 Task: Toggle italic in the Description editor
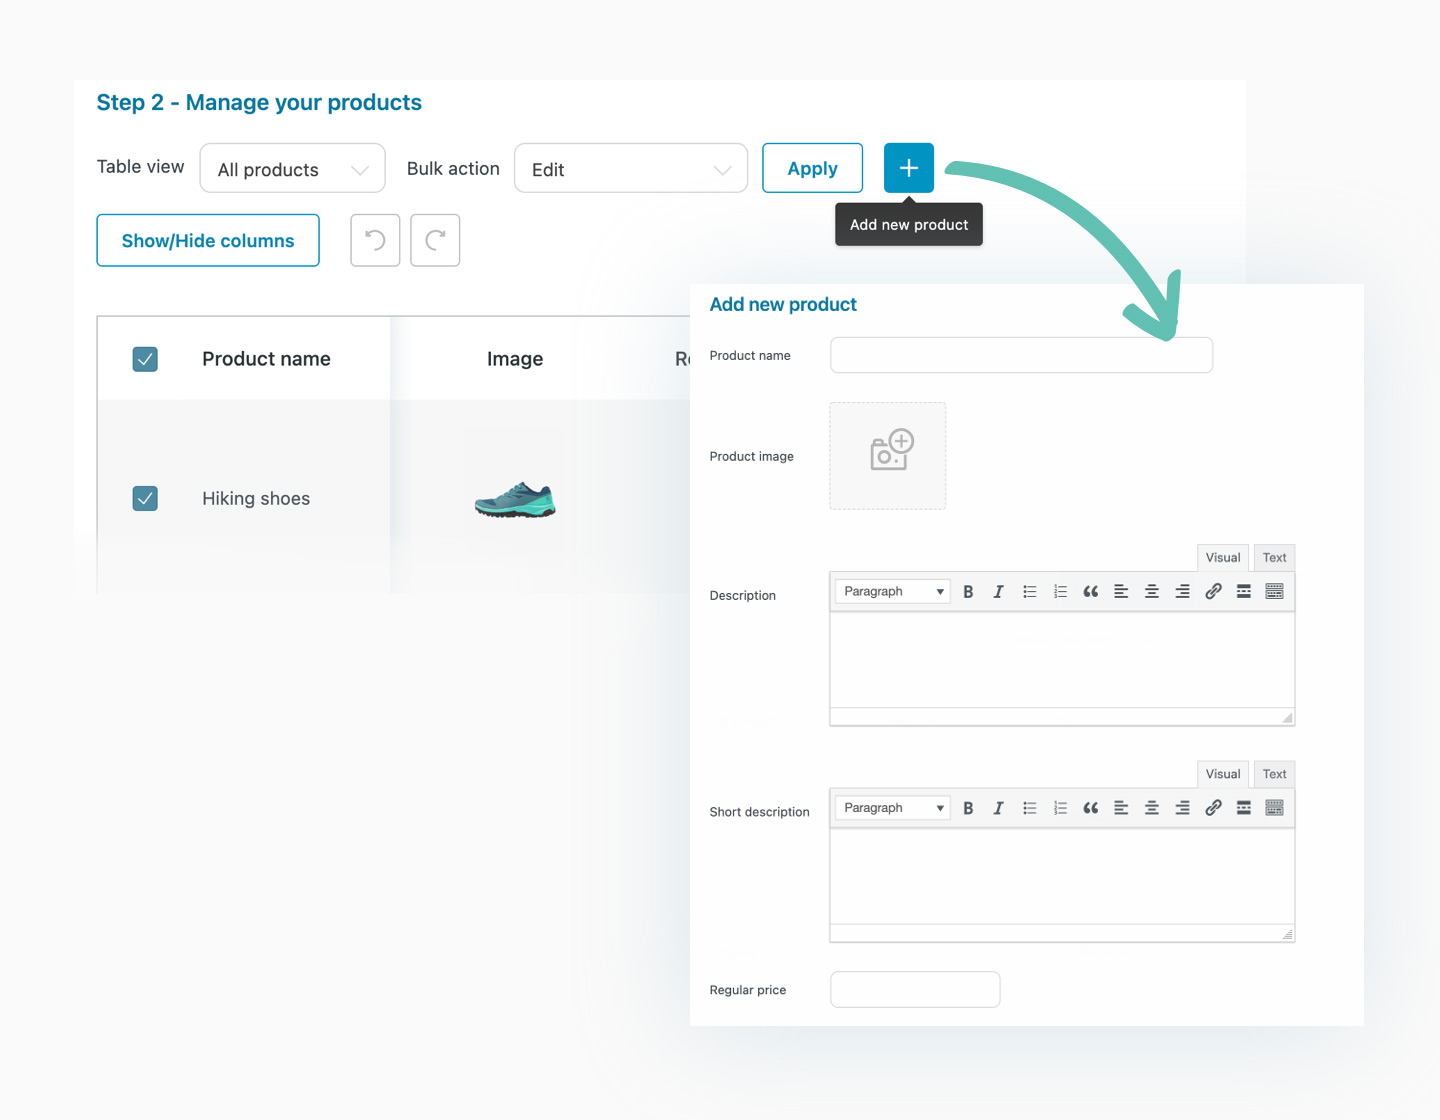[998, 592]
